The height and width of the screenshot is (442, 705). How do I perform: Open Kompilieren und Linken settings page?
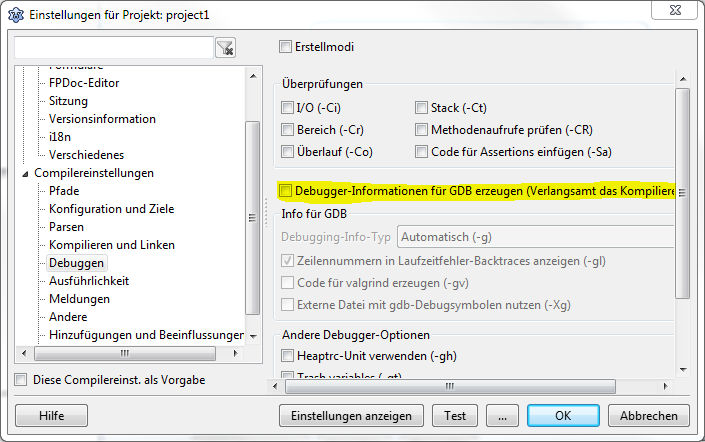coord(112,245)
